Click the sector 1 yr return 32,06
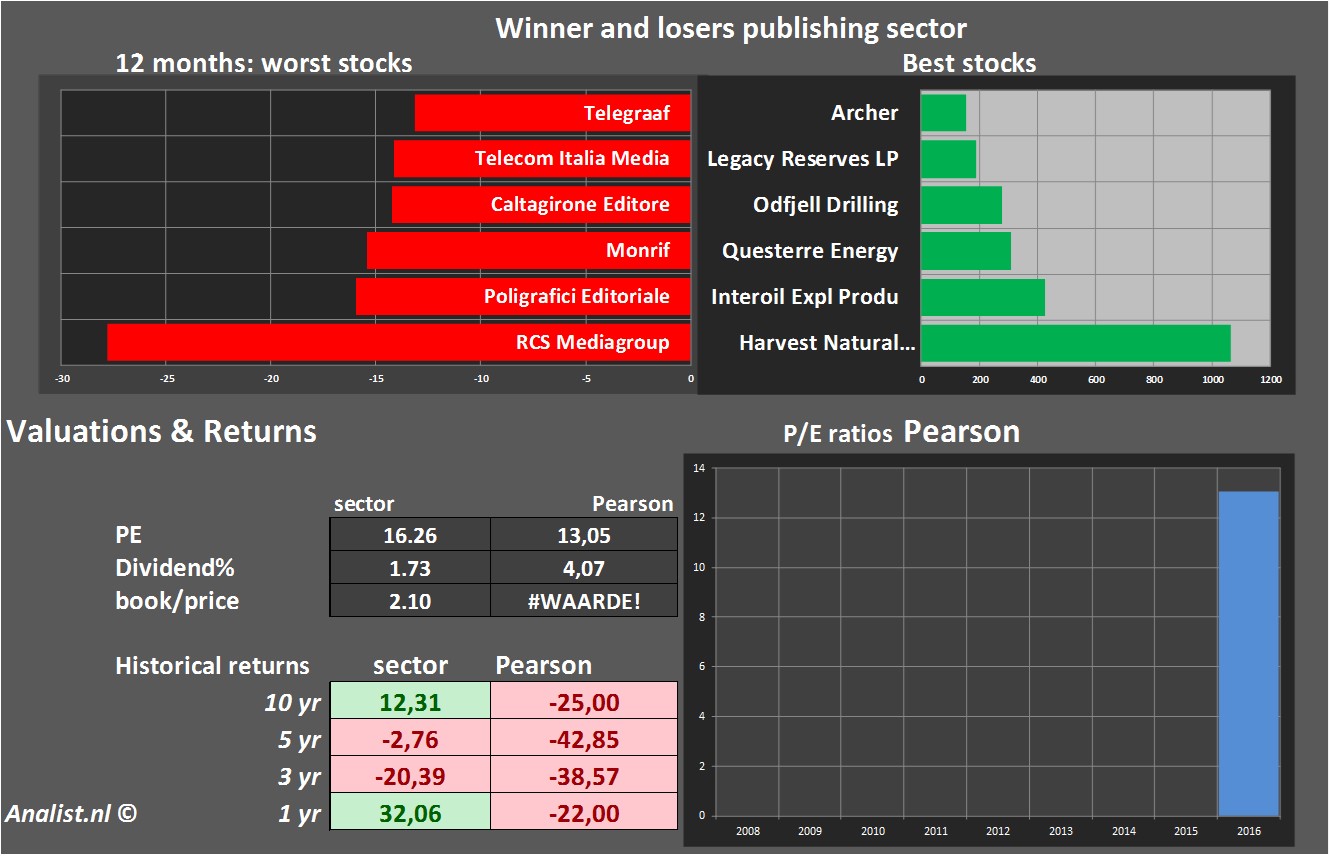Viewport: 1330px width, 856px height. point(410,813)
